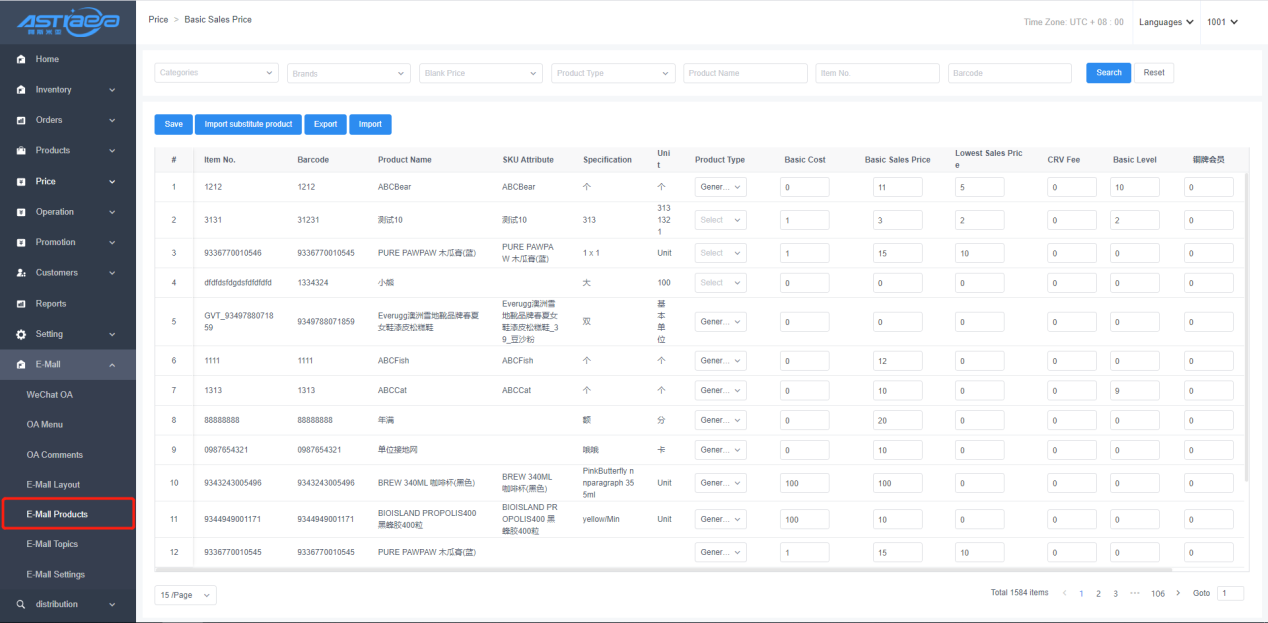This screenshot has height=623, width=1268.
Task: Click the Inventory sidebar icon
Action: coord(21,90)
